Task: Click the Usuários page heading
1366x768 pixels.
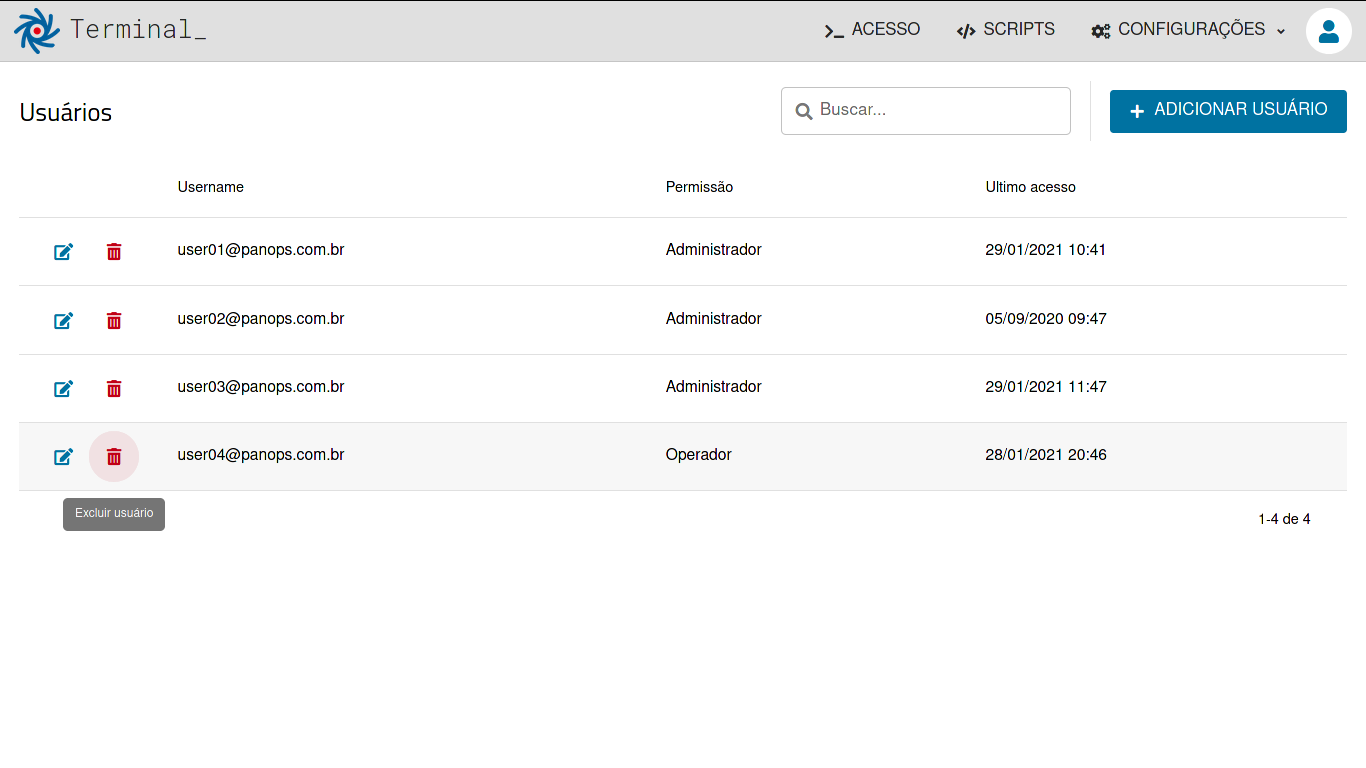Action: [66, 113]
